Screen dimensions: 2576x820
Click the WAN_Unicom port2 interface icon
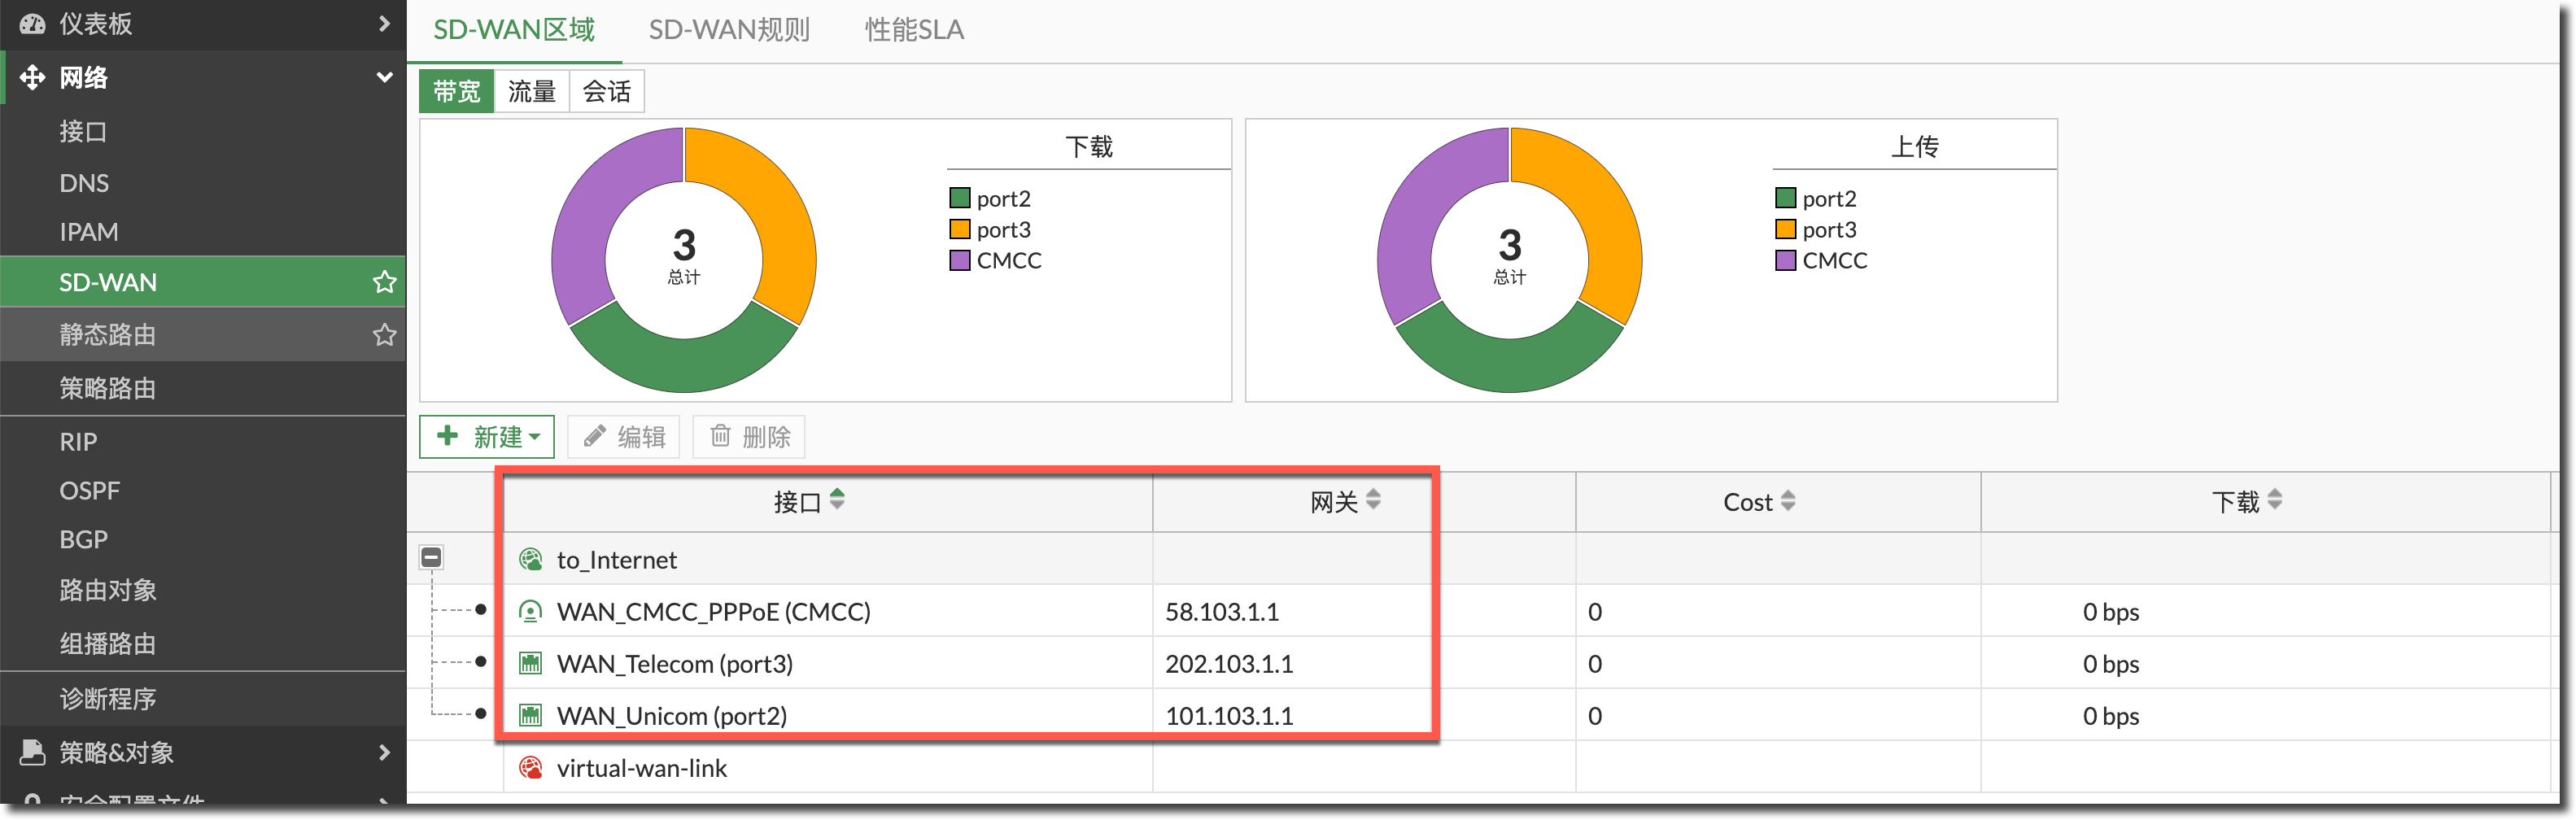tap(530, 715)
